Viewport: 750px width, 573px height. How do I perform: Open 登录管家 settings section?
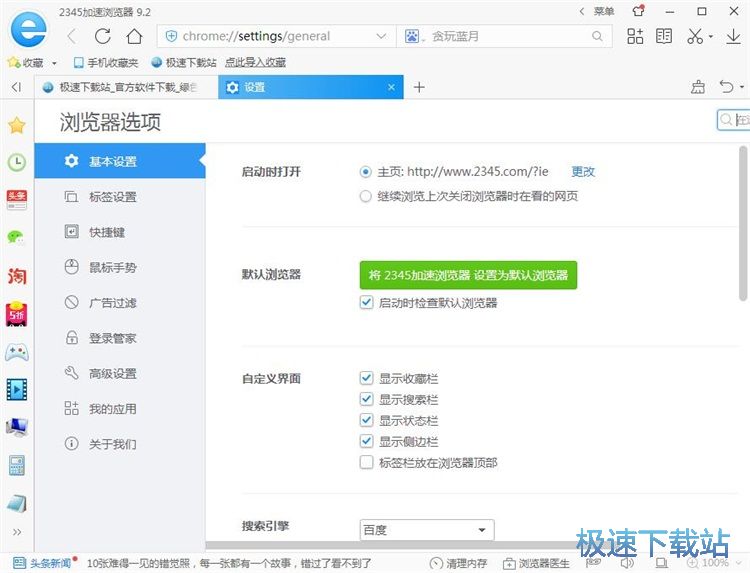coord(120,338)
